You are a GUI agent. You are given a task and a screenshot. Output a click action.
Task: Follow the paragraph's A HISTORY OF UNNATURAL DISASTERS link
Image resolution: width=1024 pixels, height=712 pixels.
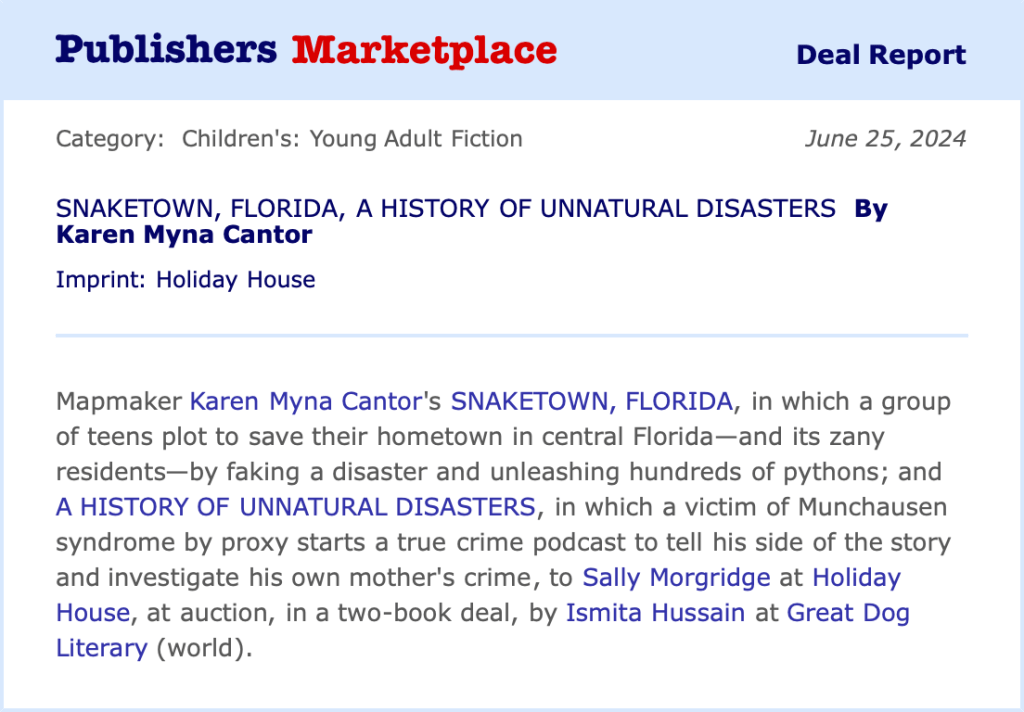click(296, 507)
